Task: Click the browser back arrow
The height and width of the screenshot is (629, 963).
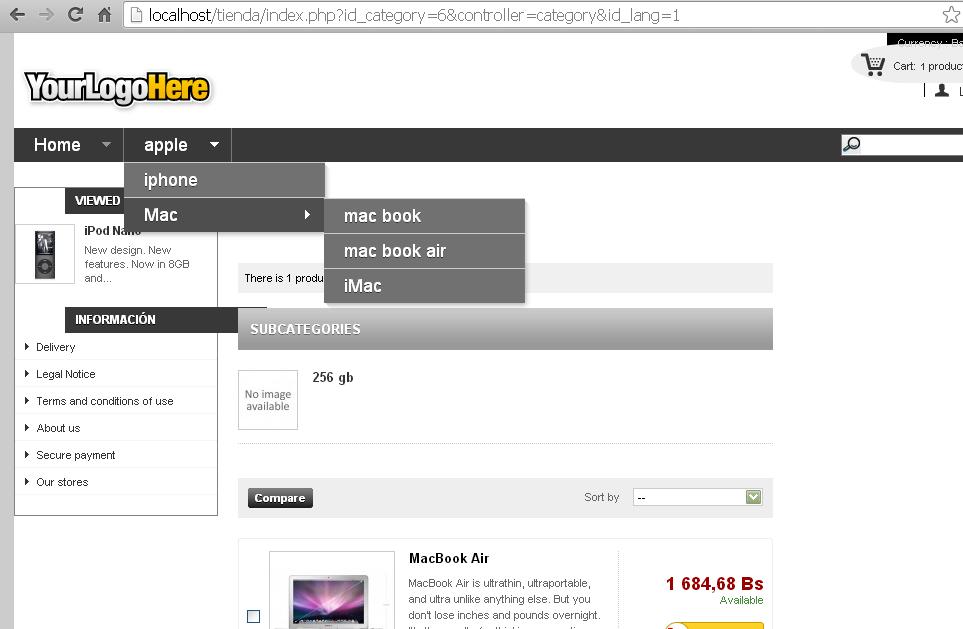Action: (x=17, y=15)
